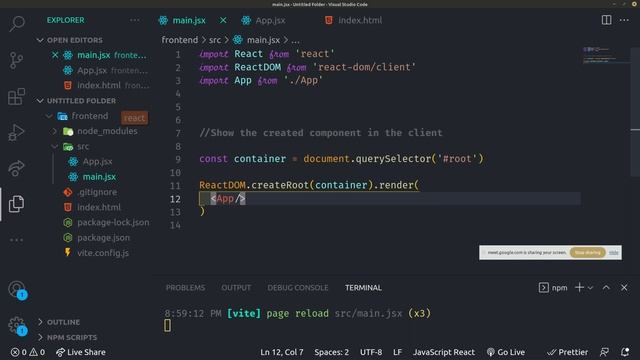This screenshot has height=360, width=640.
Task: Close the terminal panel
Action: click(x=624, y=287)
